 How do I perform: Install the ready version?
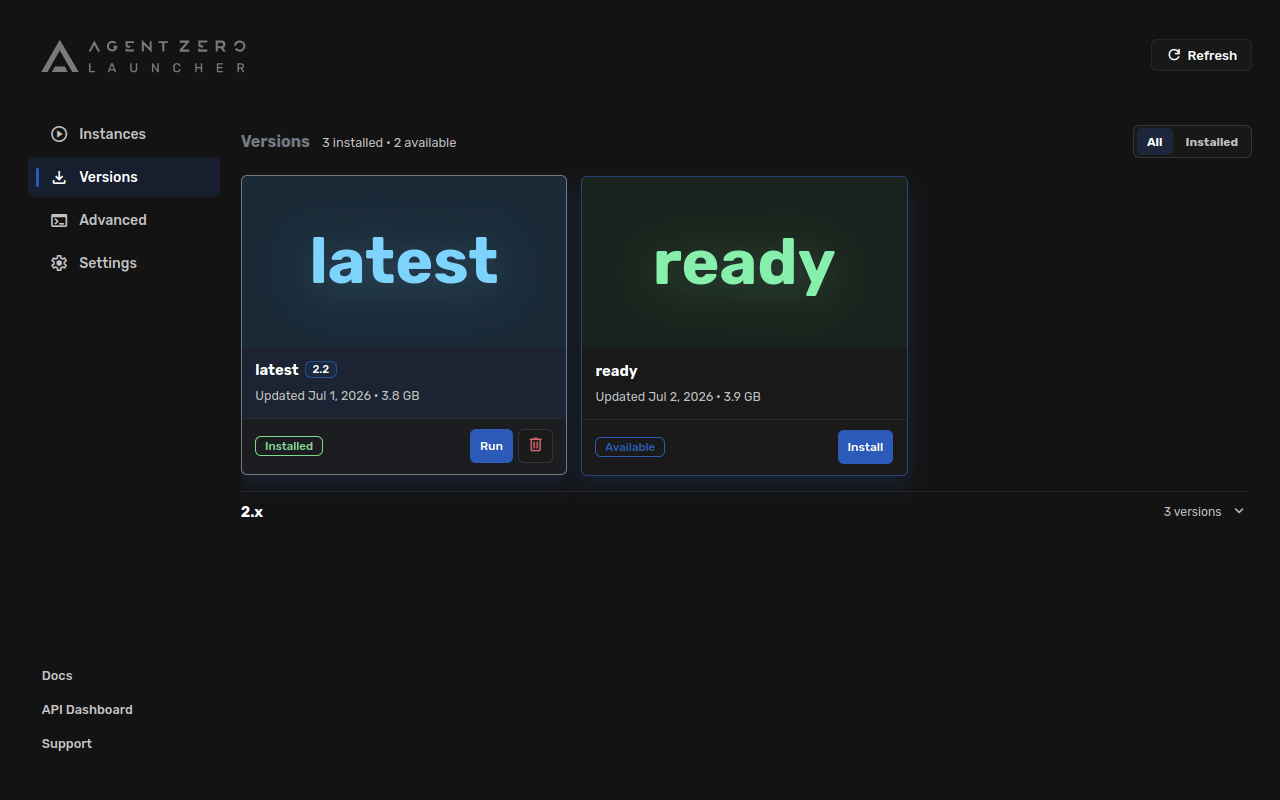coord(865,447)
